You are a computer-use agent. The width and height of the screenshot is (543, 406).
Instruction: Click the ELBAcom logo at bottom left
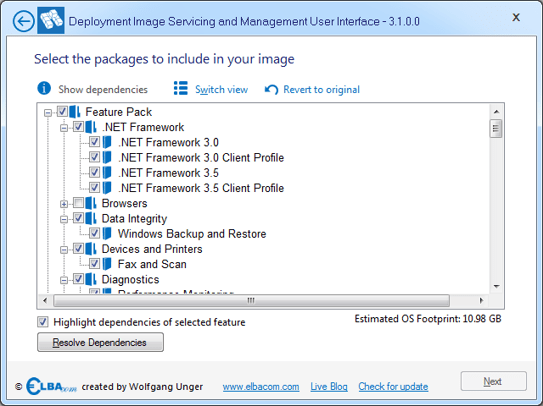click(x=51, y=386)
